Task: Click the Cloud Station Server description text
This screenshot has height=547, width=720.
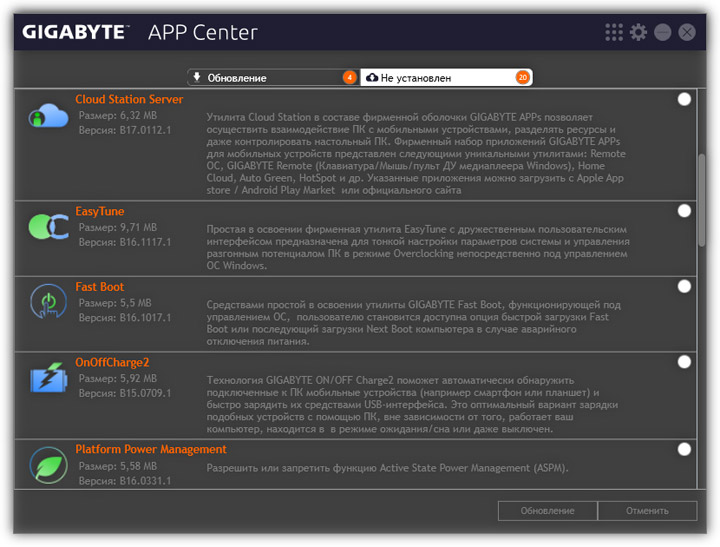Action: click(416, 154)
